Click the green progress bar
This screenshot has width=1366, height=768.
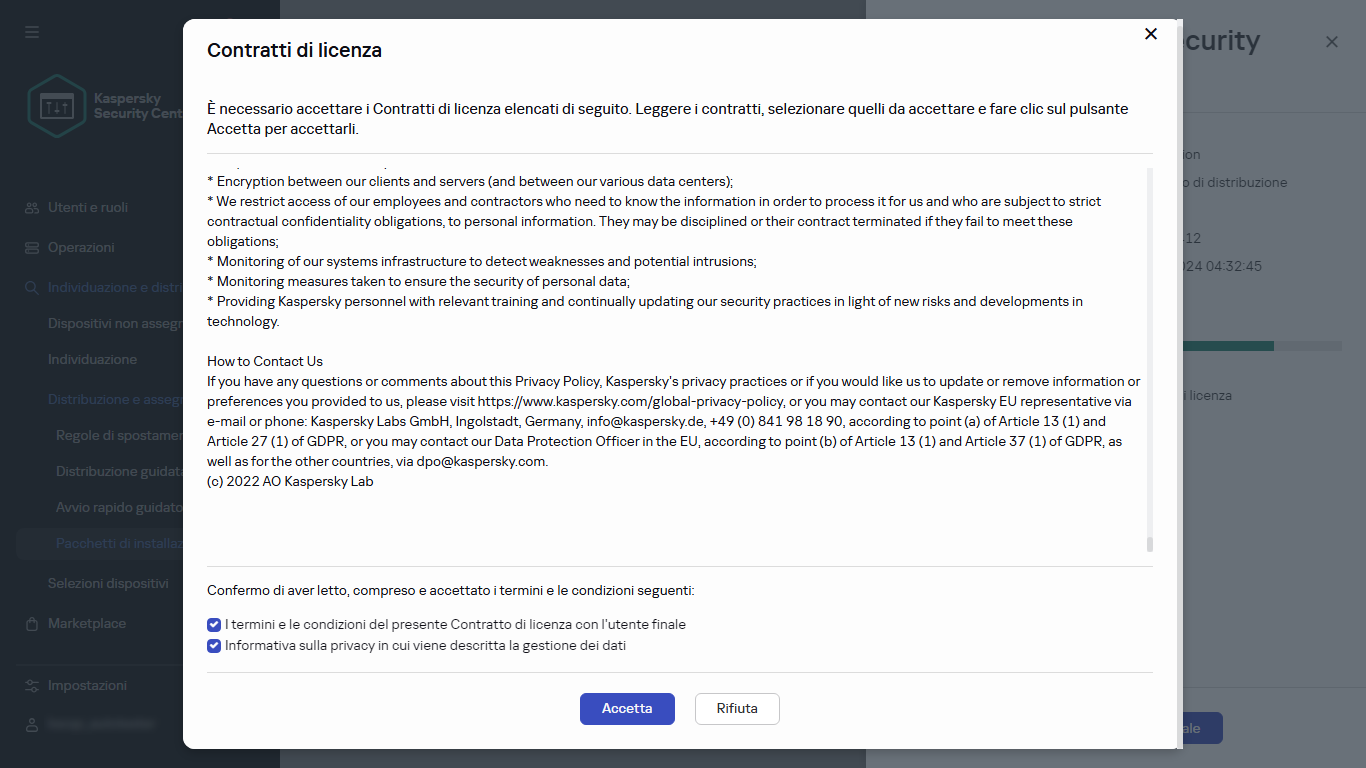coord(1227,346)
